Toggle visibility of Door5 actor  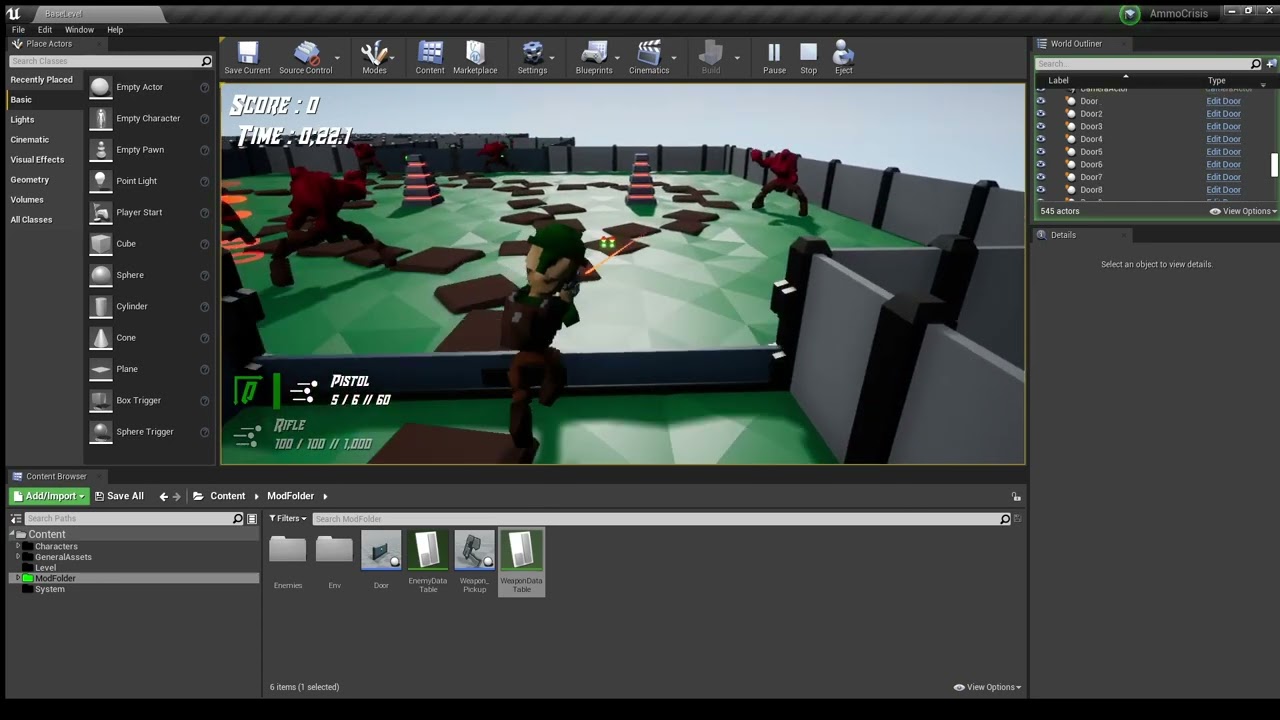(x=1041, y=152)
